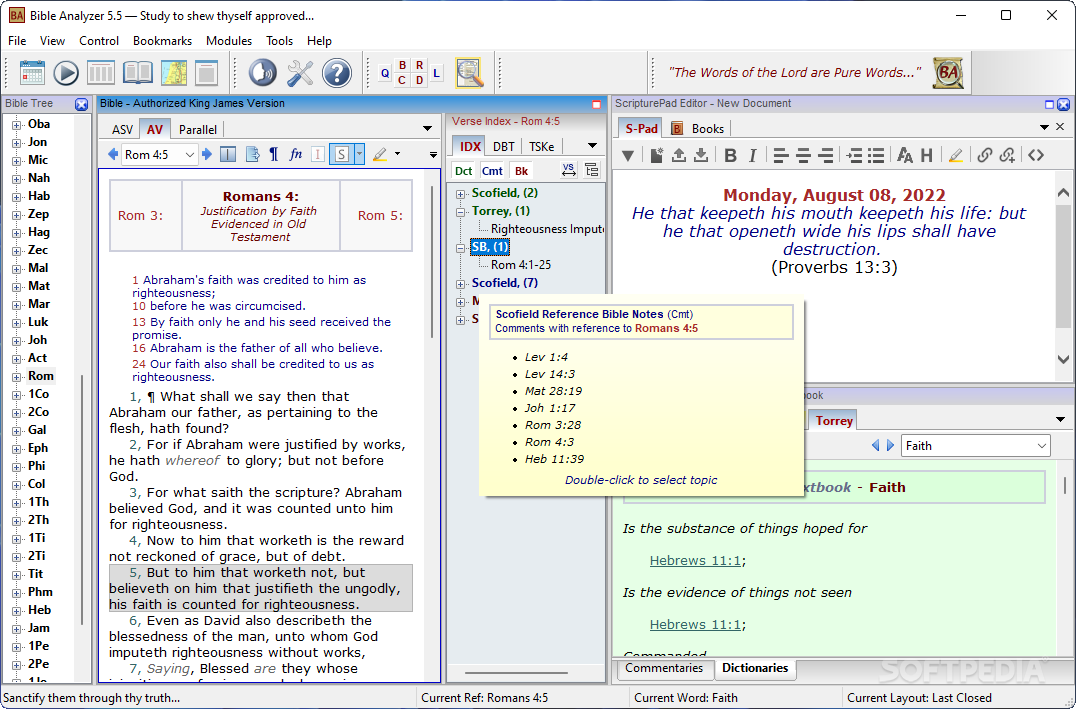Open the Tools menu
Image resolution: width=1076 pixels, height=709 pixels.
tap(279, 40)
